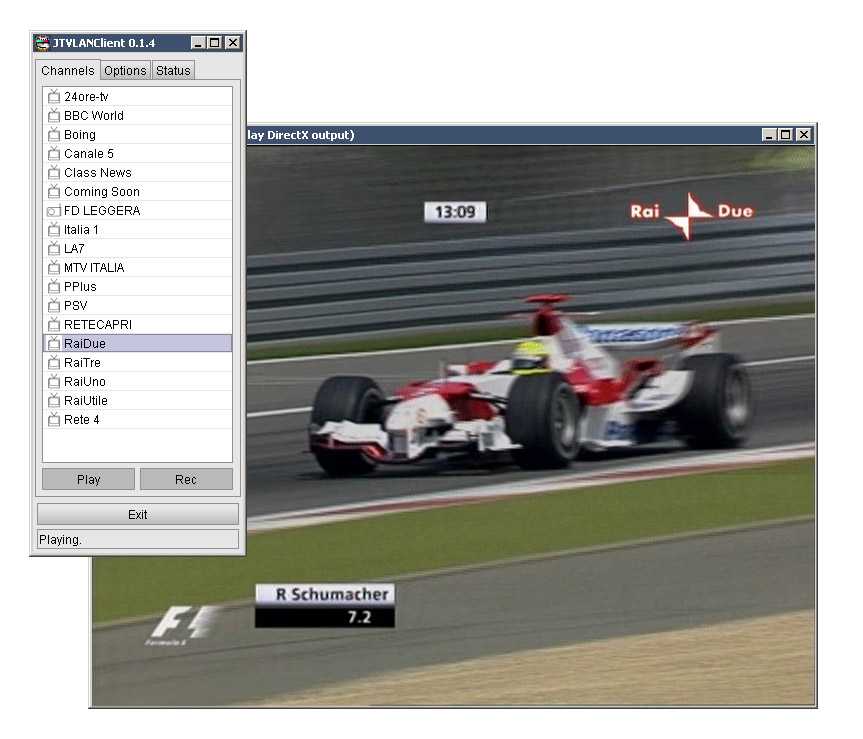Click the TV icon beside RETECAPRI
Image resolution: width=863 pixels, height=739 pixels.
[53, 325]
